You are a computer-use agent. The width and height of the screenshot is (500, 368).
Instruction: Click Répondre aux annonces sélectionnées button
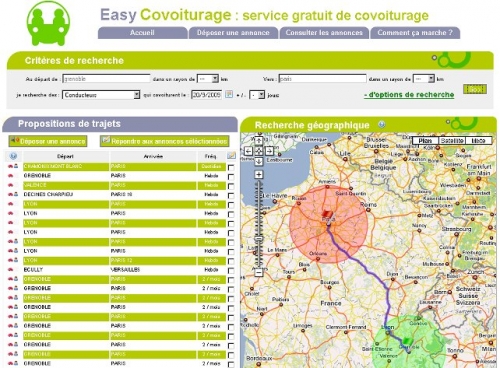pyautogui.click(x=165, y=141)
